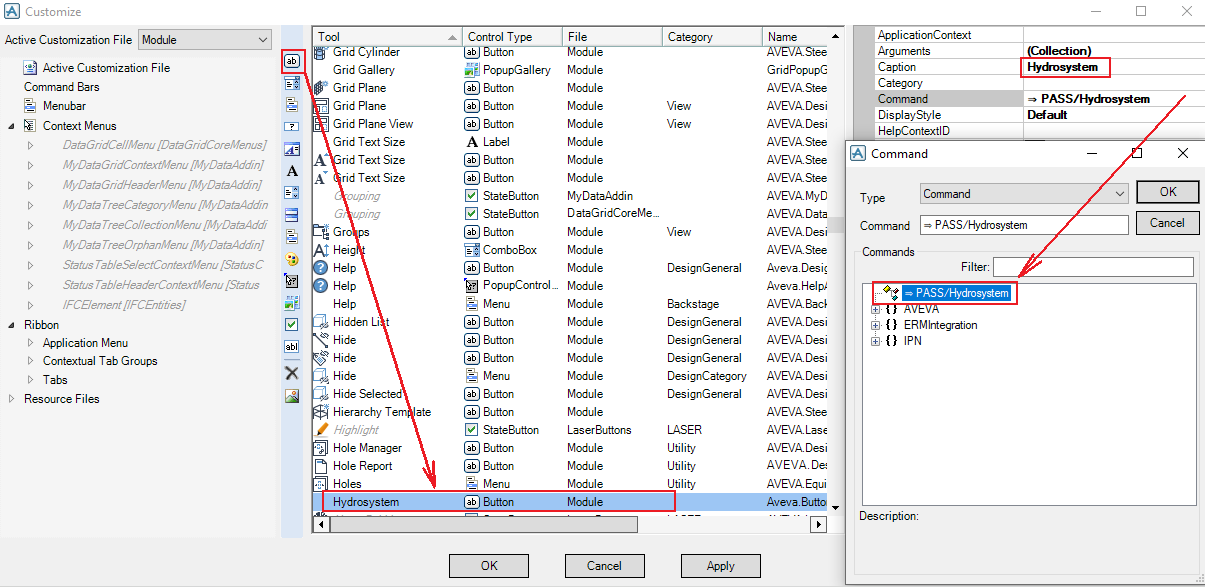Screen dimensions: 1205x587
Task: Expand the AVEVA commands node
Action: (875, 310)
